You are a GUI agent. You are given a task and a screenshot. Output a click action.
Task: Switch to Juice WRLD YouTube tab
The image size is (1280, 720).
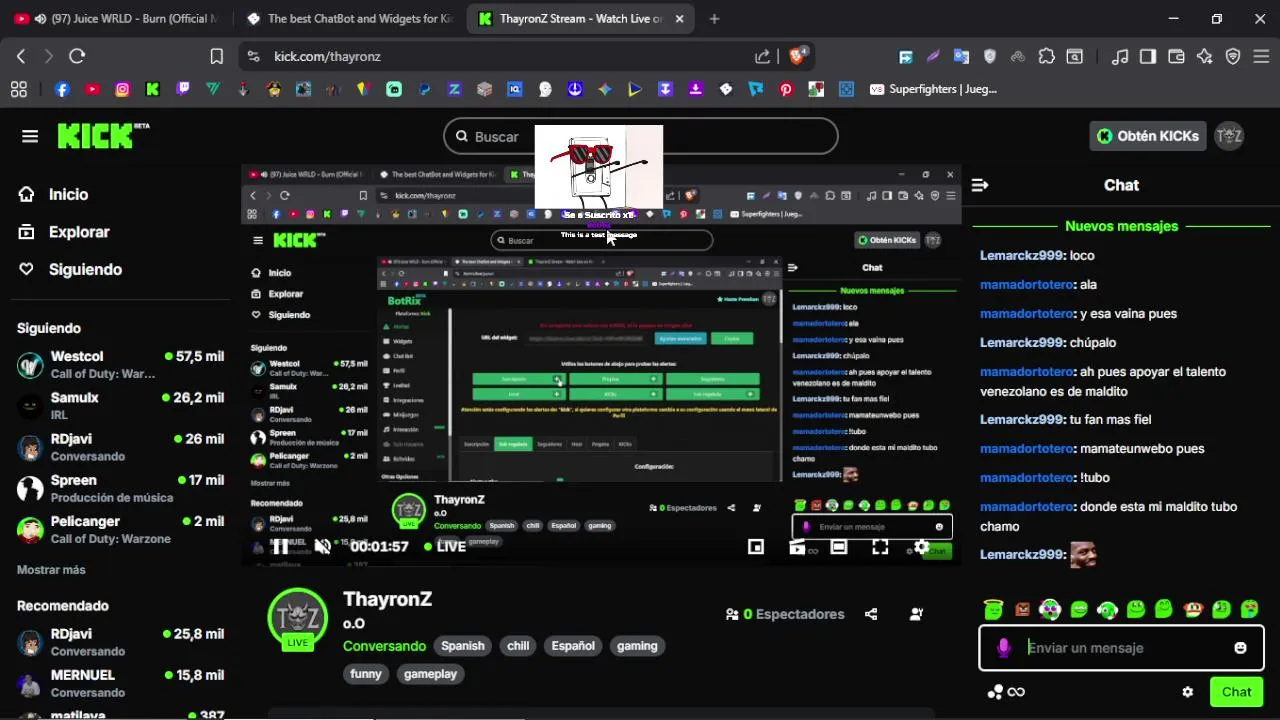point(117,19)
